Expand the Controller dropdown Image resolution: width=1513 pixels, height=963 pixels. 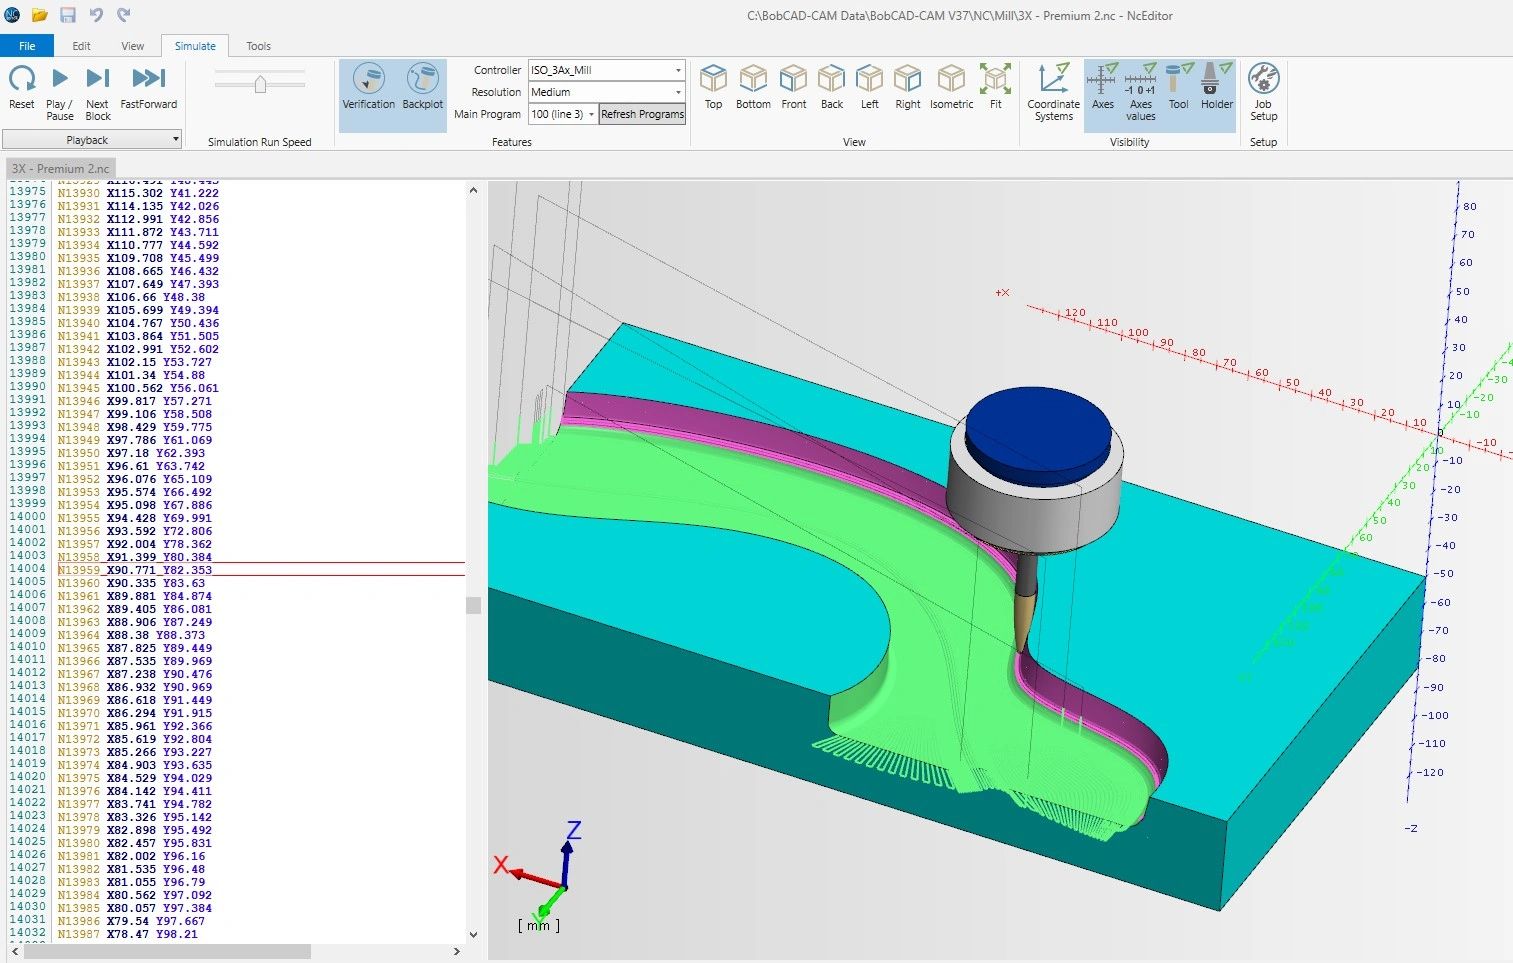coord(678,70)
